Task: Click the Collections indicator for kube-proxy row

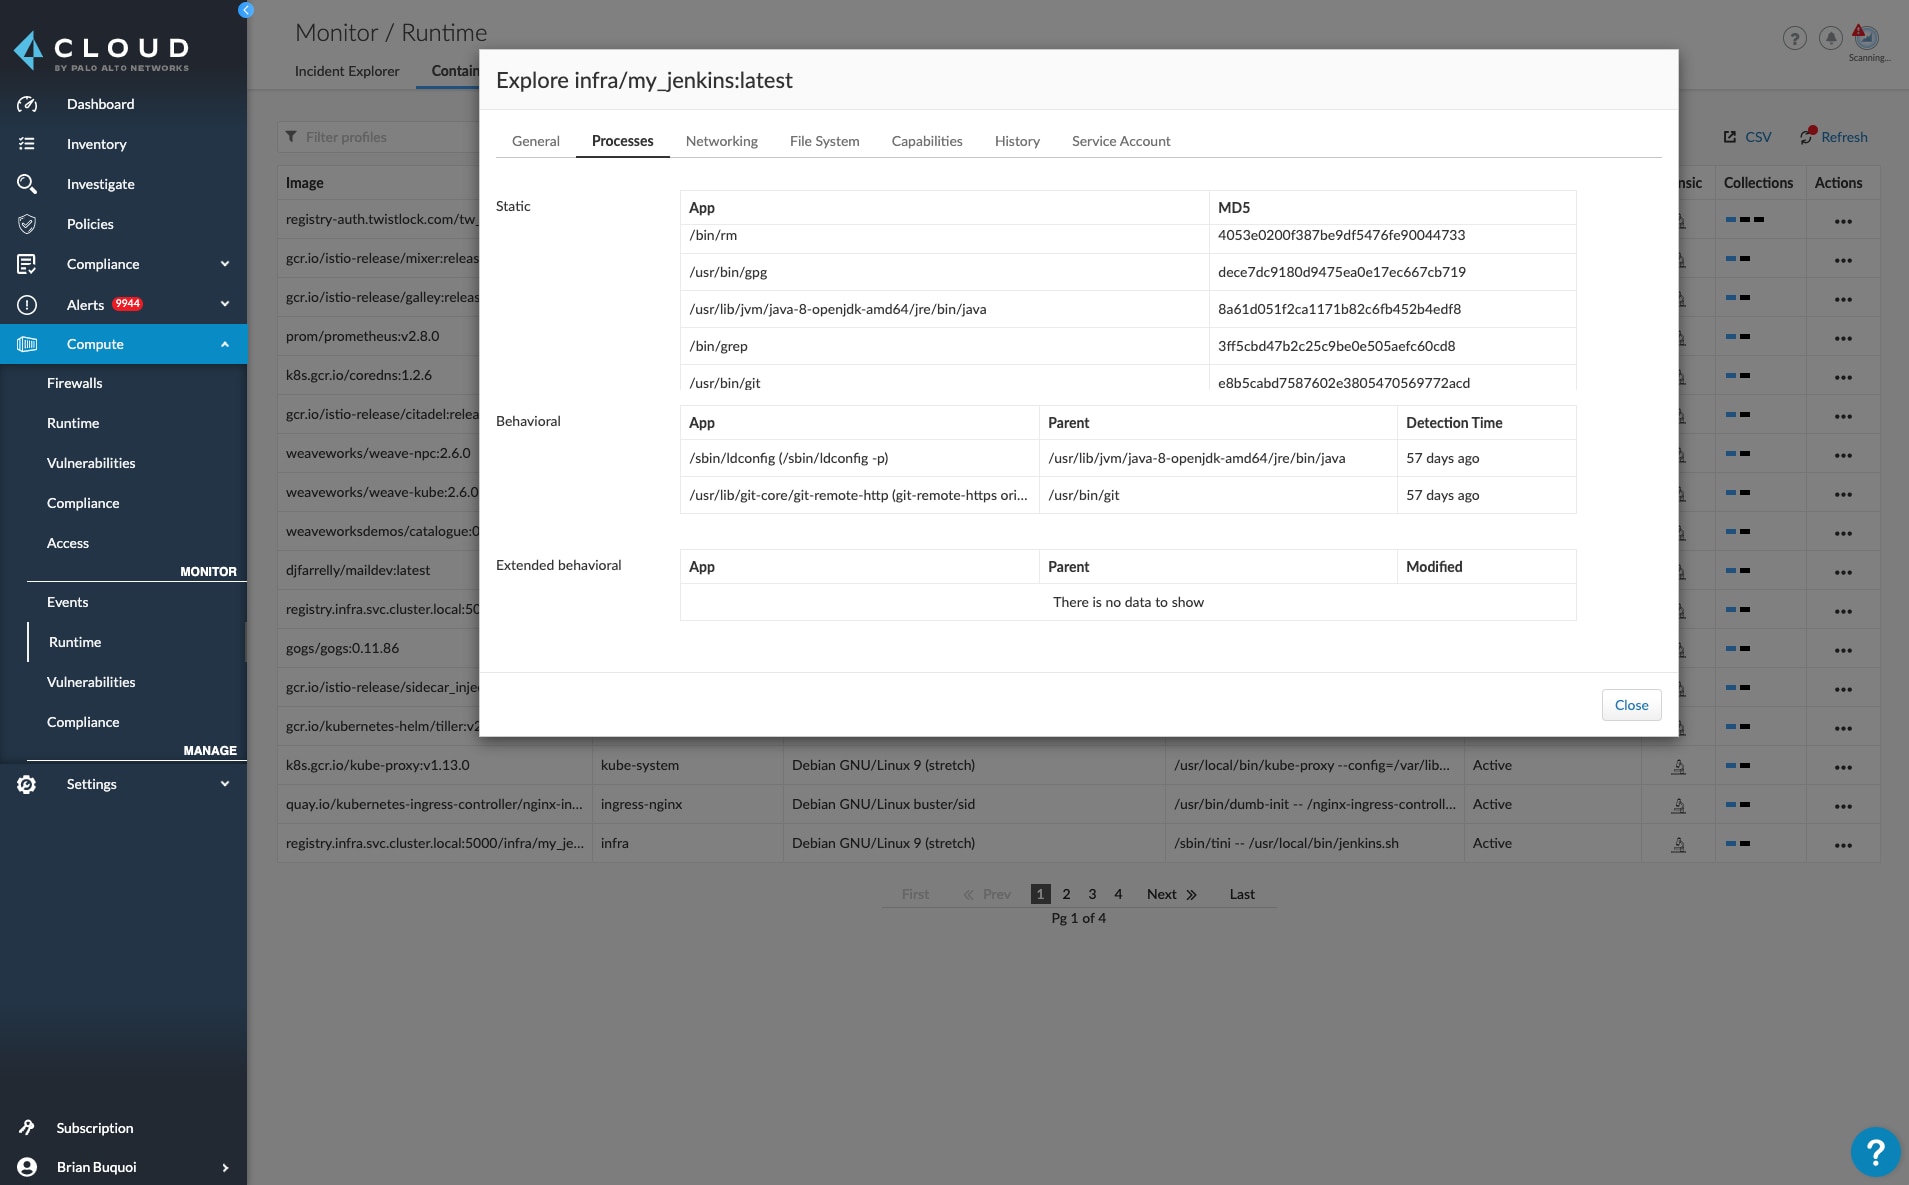Action: click(x=1738, y=766)
